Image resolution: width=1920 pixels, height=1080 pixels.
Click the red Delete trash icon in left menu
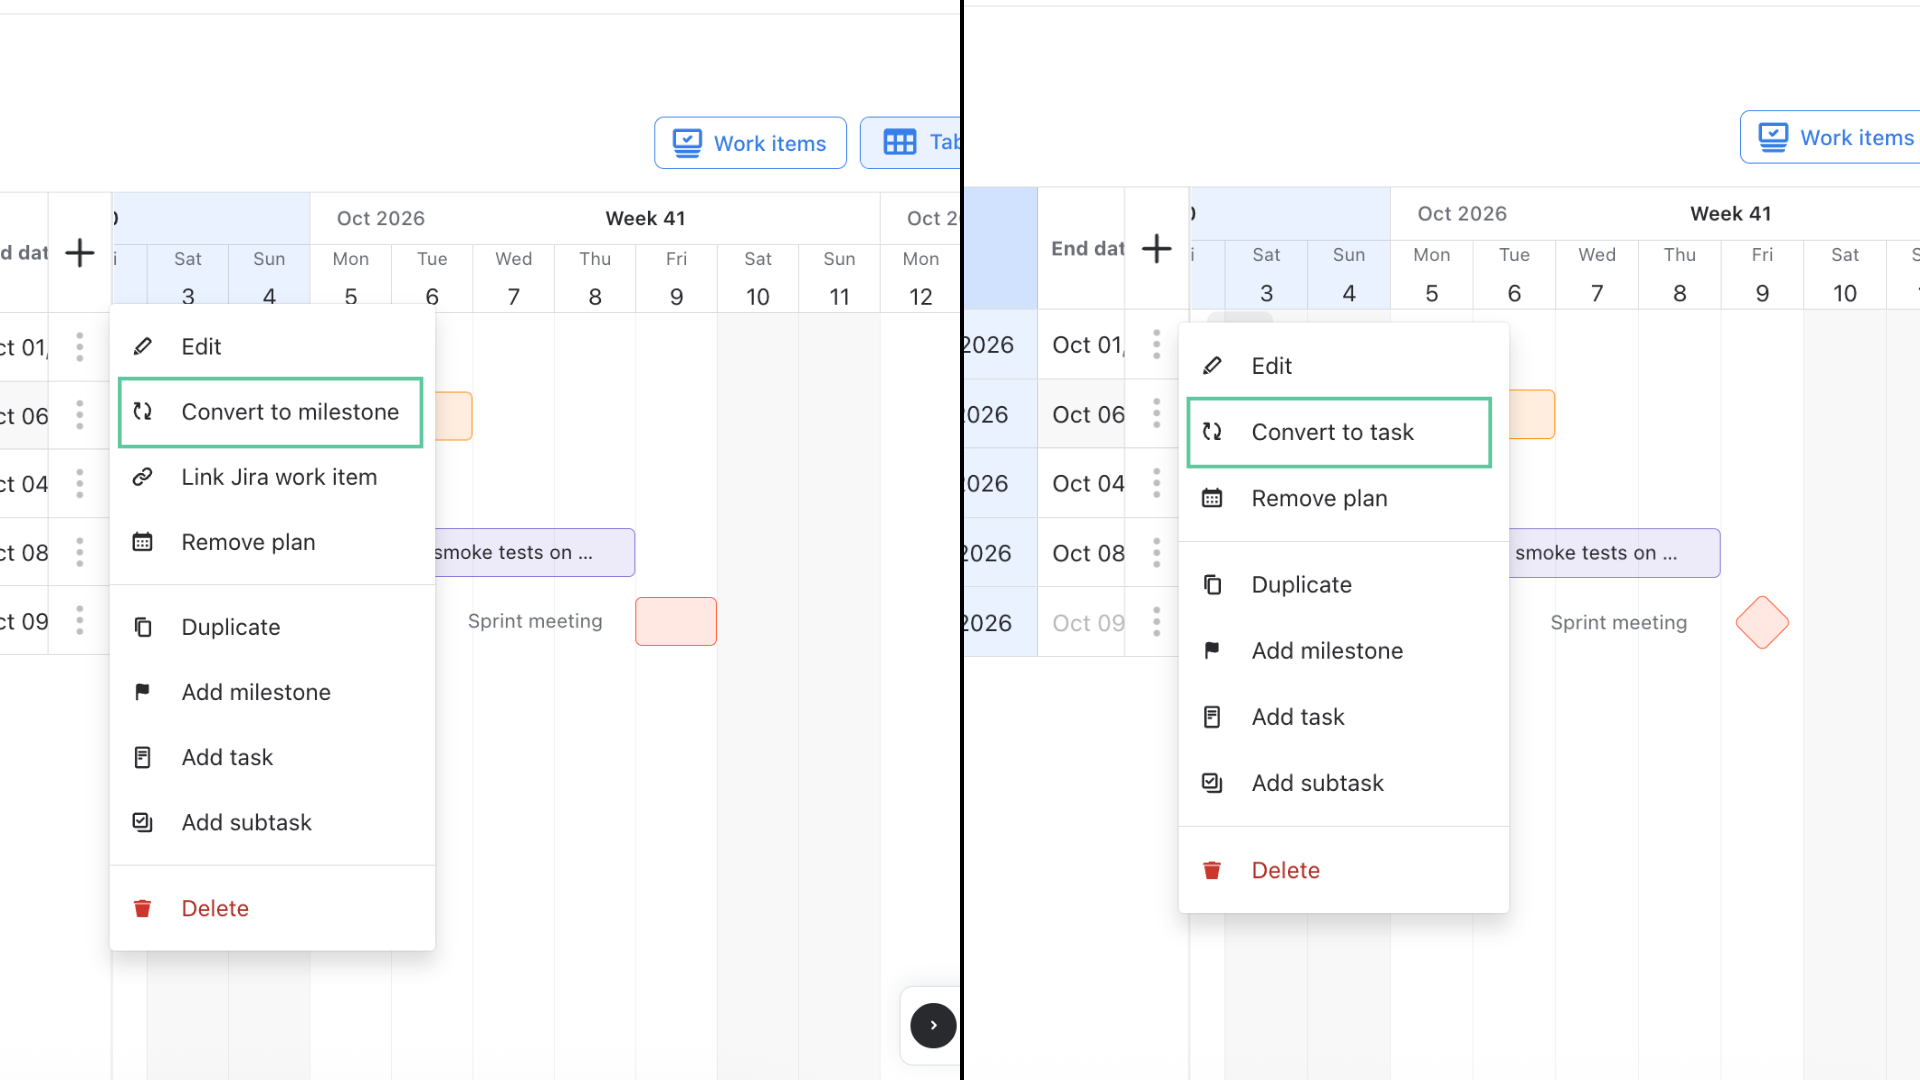[143, 908]
